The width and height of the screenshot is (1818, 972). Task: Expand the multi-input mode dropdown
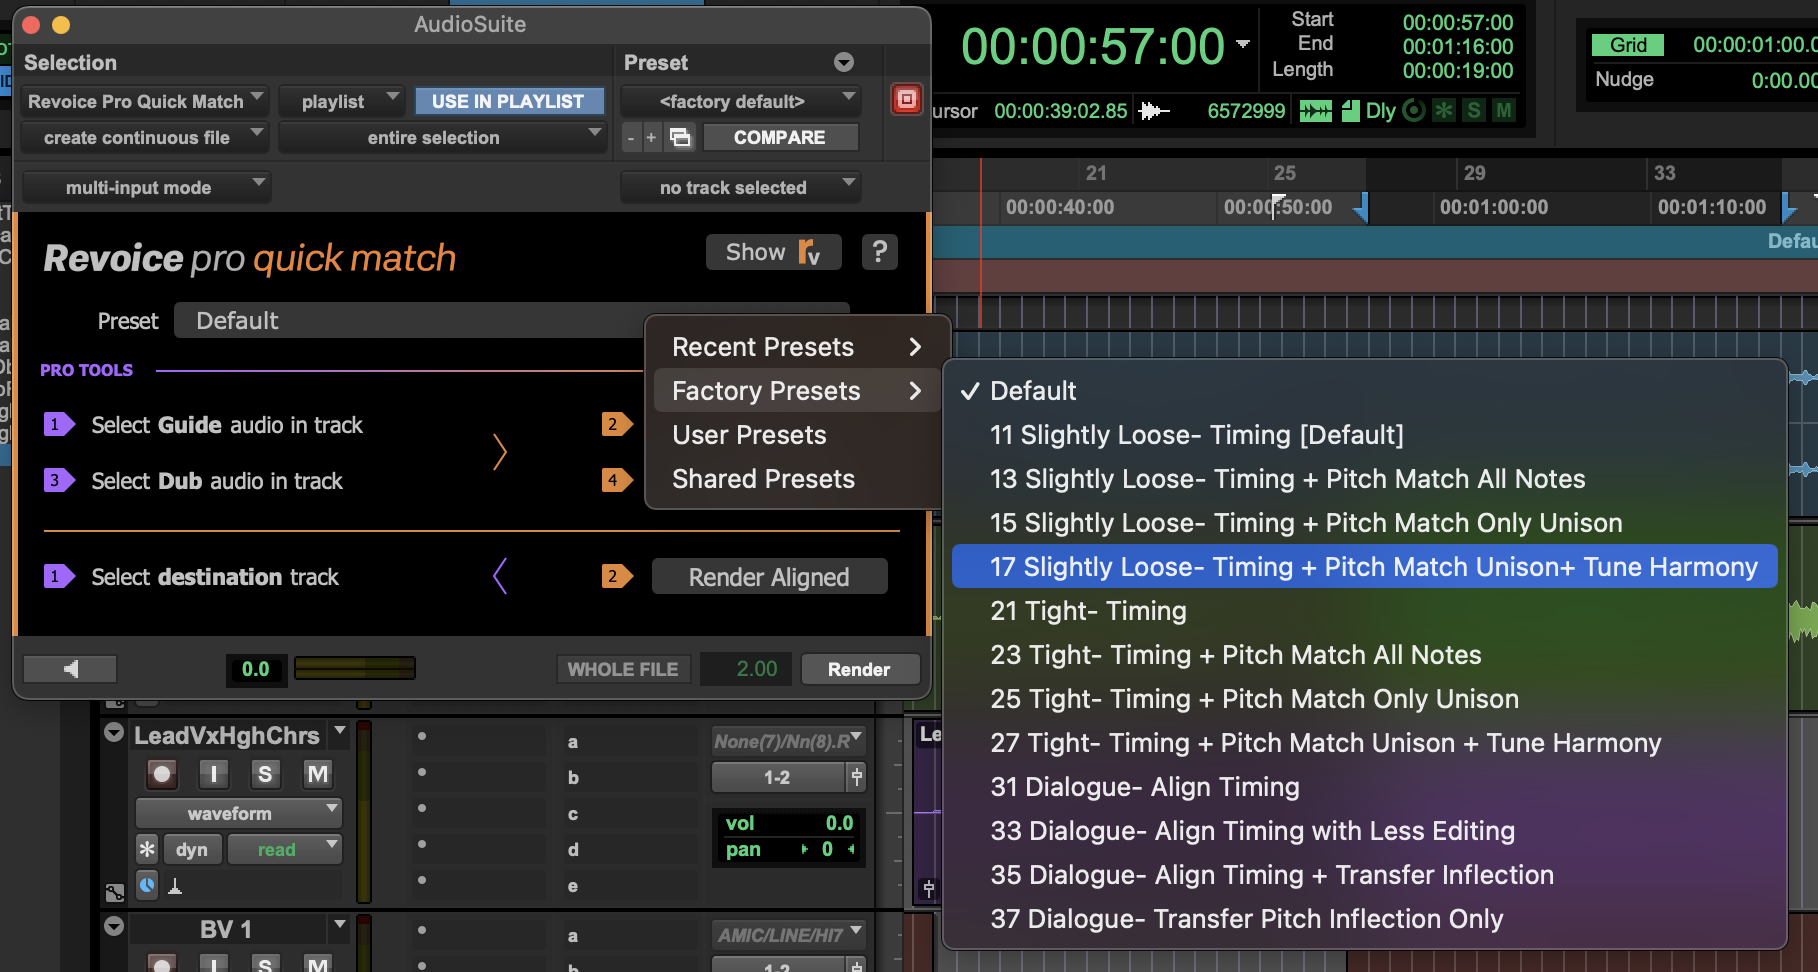point(146,187)
